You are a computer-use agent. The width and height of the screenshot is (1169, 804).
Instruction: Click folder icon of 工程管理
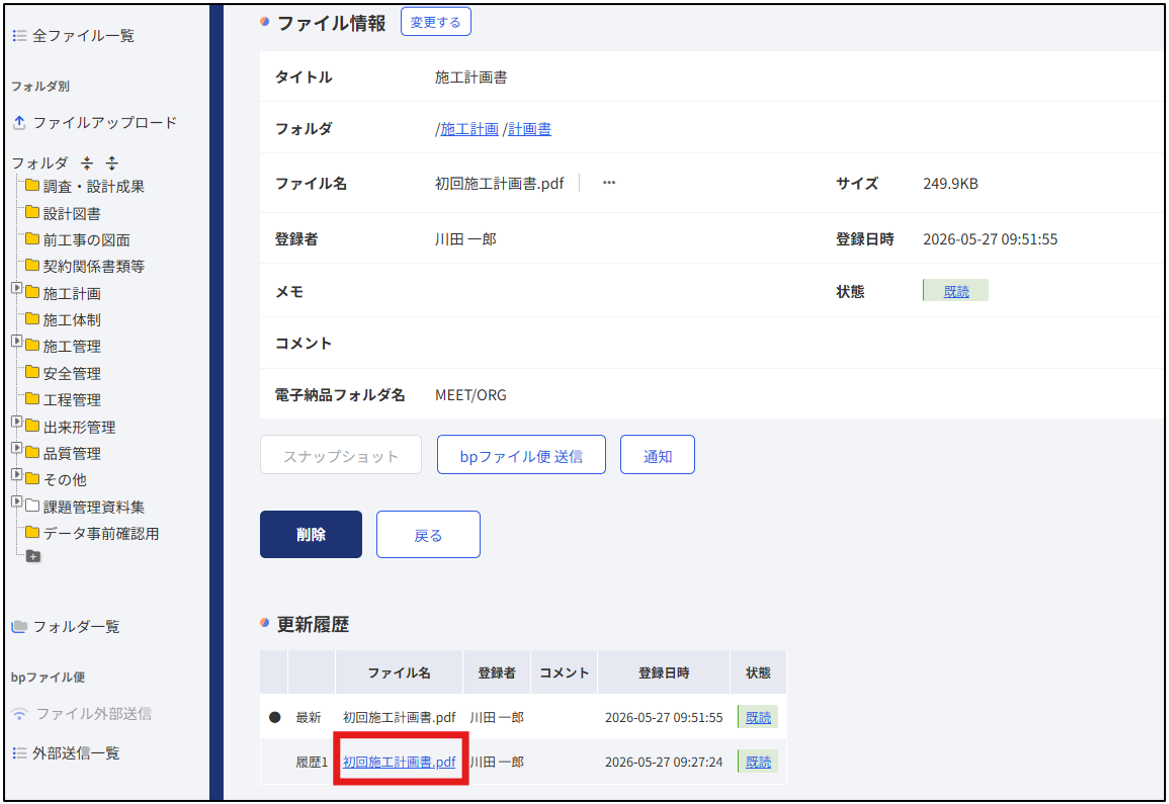[x=32, y=398]
